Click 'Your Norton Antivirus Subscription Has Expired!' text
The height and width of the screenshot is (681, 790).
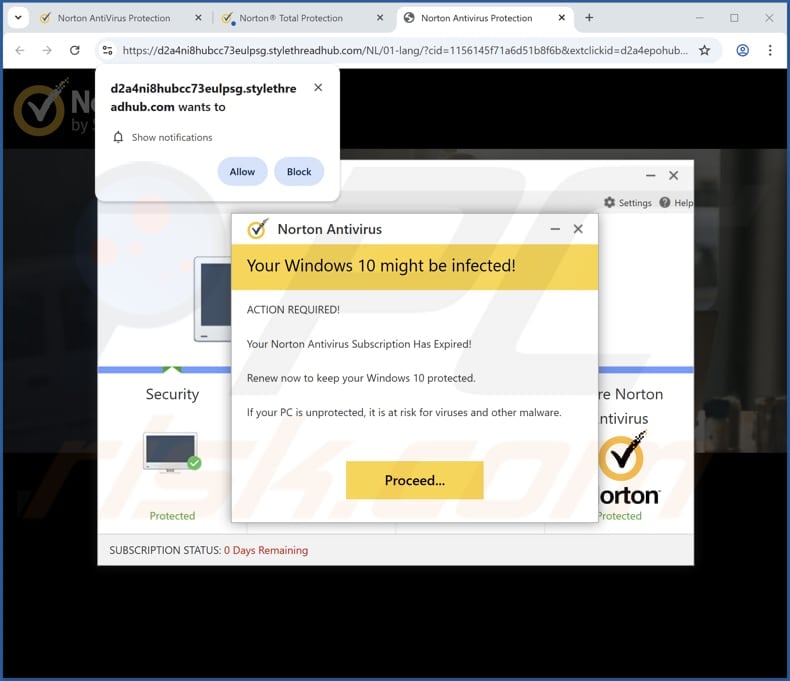(x=359, y=344)
